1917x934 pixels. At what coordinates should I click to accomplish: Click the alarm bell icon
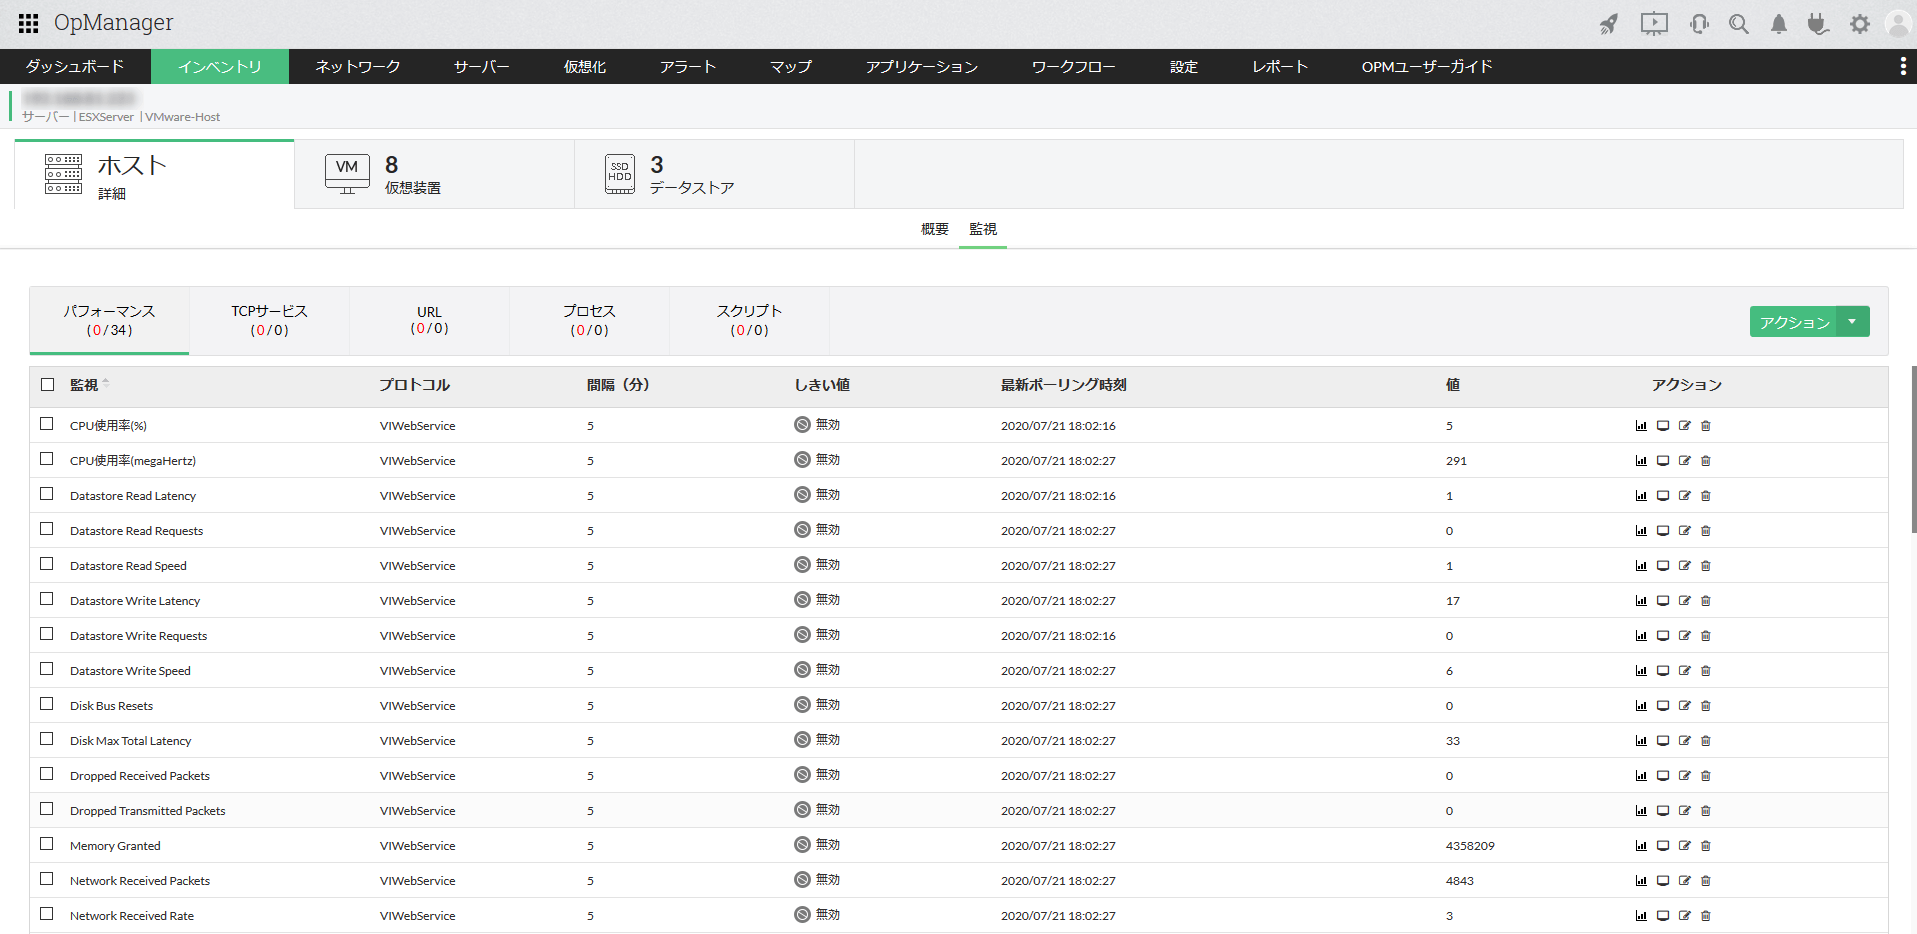[x=1778, y=24]
